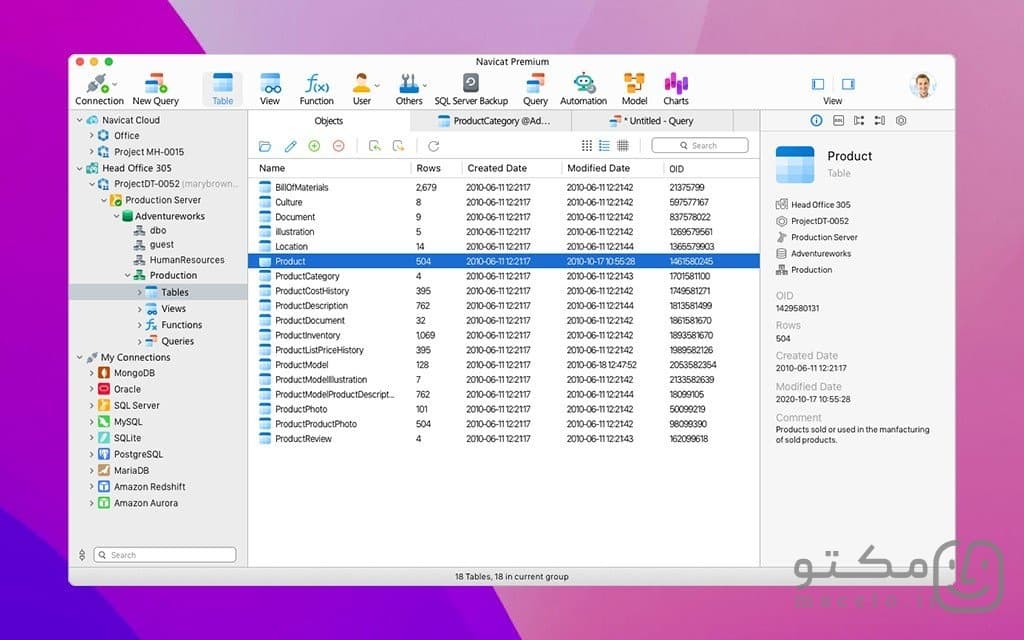Image resolution: width=1024 pixels, height=640 pixels.
Task: Open the Others toolbar item
Action: [x=409, y=89]
